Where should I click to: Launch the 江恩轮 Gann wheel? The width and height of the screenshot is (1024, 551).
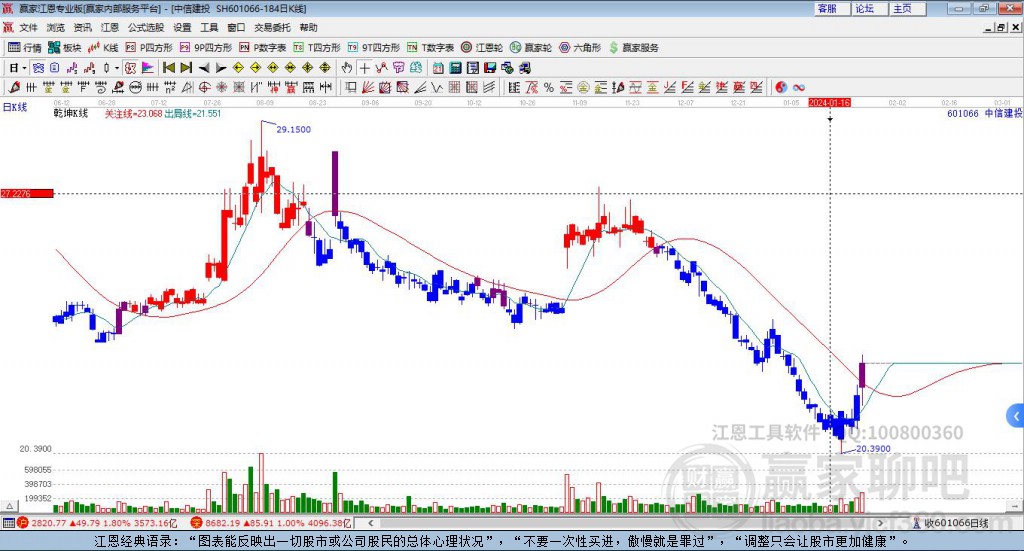[482, 48]
